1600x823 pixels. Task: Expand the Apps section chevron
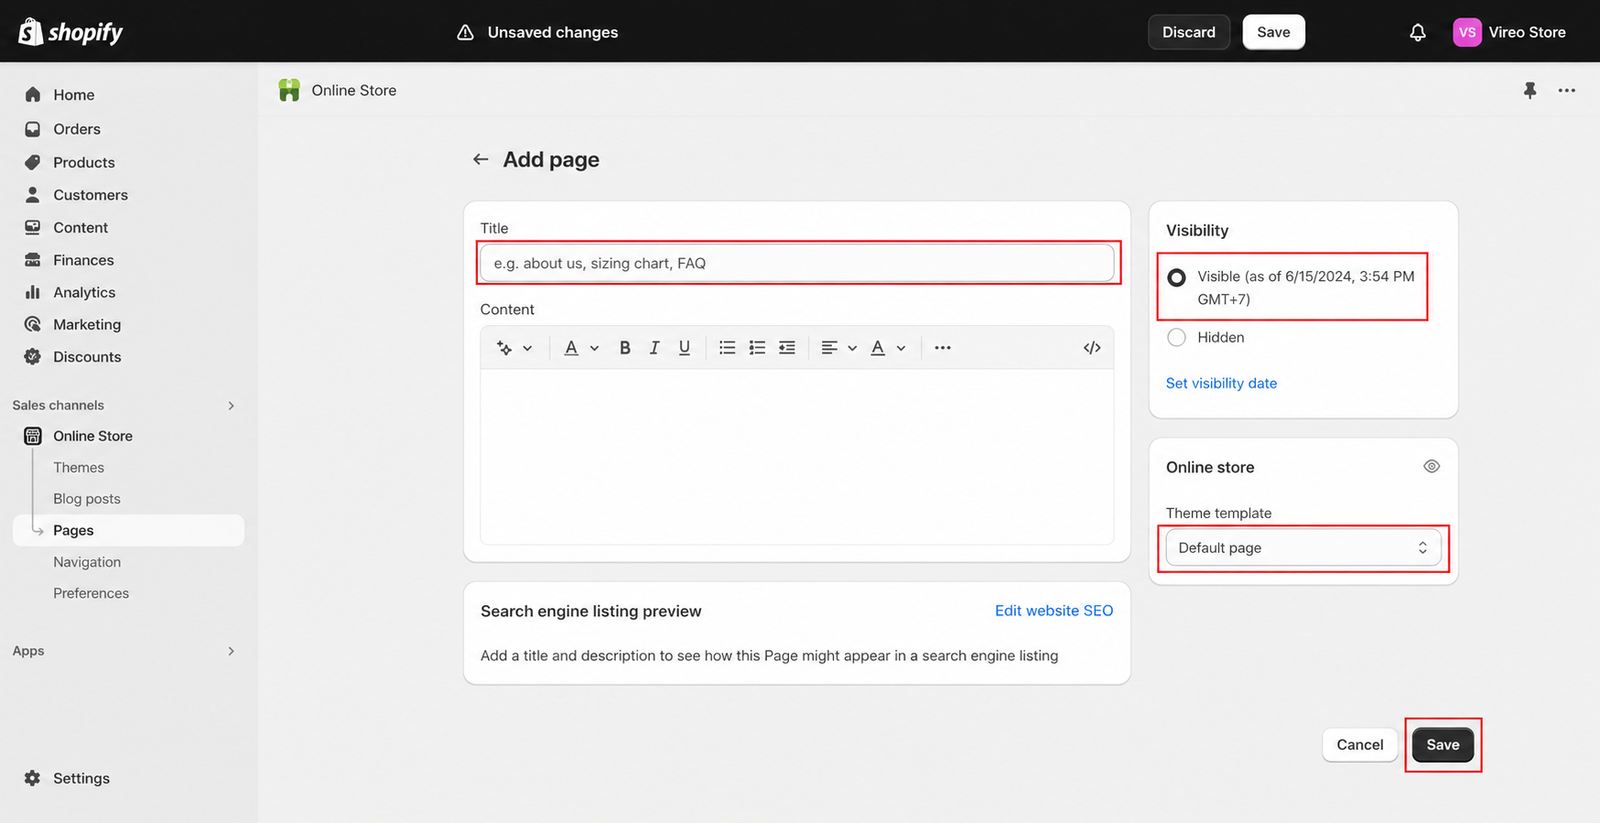[x=231, y=651]
